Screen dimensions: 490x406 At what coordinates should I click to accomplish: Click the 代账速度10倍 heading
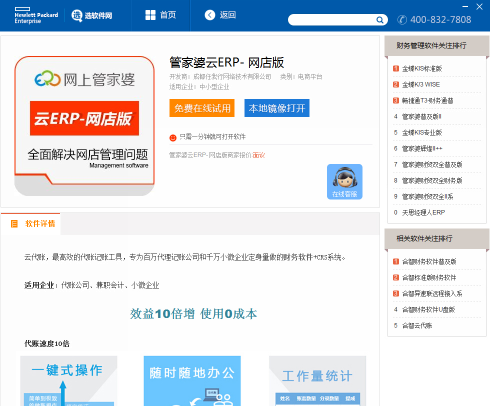click(47, 343)
